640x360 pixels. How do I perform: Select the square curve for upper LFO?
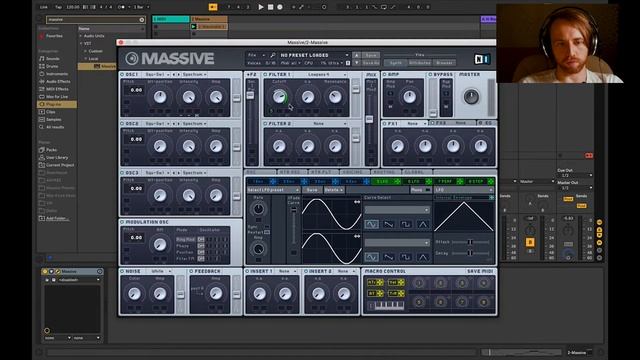[x=406, y=224]
